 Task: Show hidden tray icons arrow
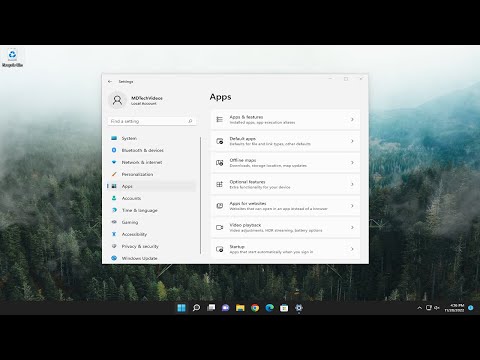(419, 308)
